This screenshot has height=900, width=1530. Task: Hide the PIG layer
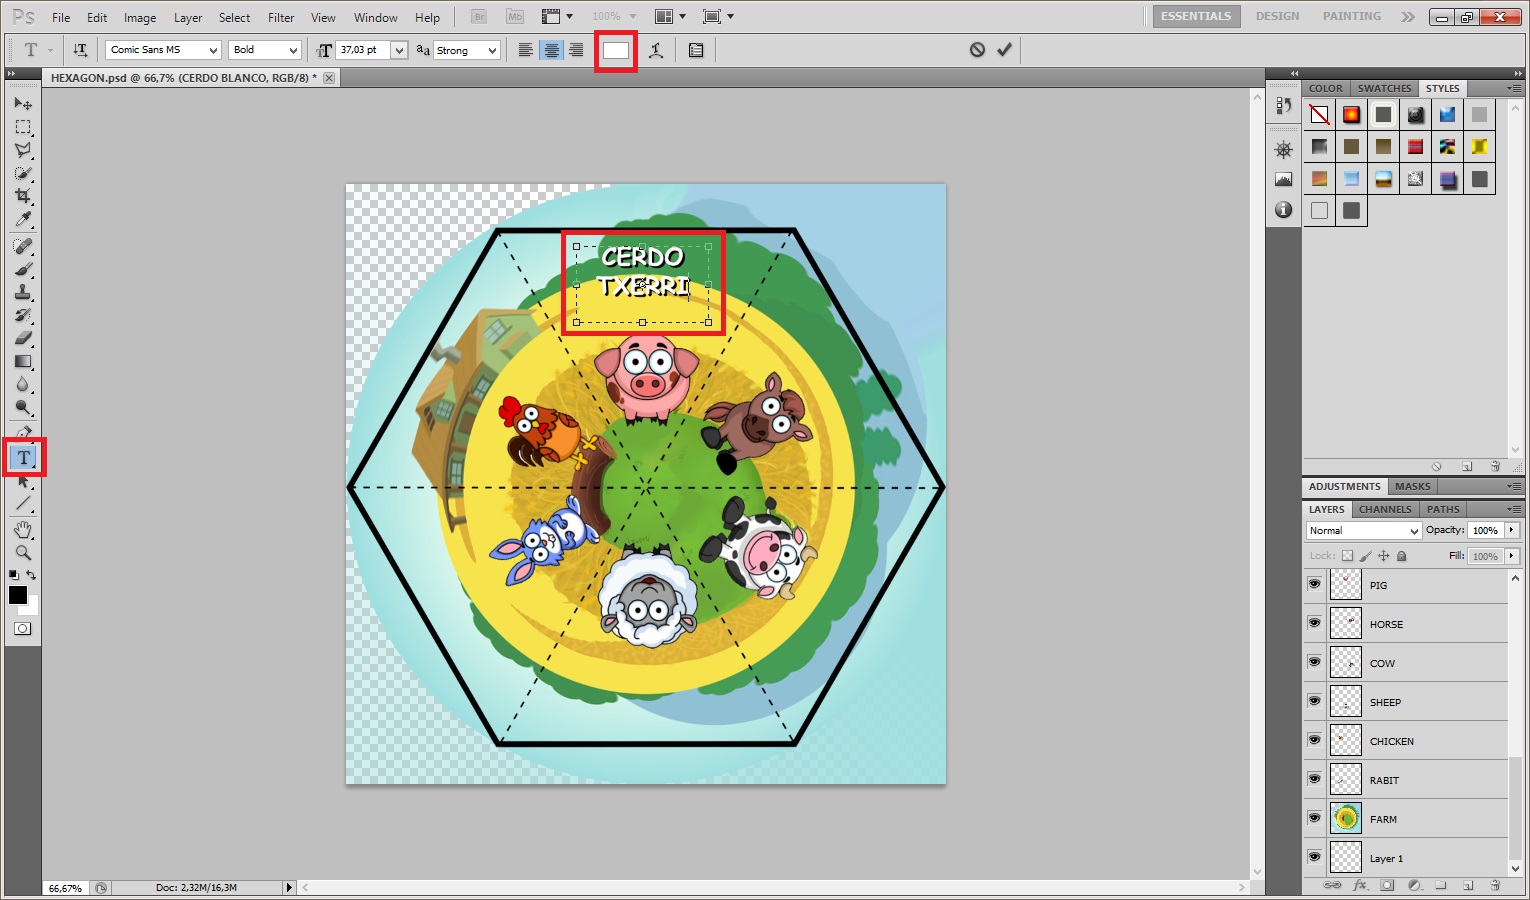click(1314, 584)
